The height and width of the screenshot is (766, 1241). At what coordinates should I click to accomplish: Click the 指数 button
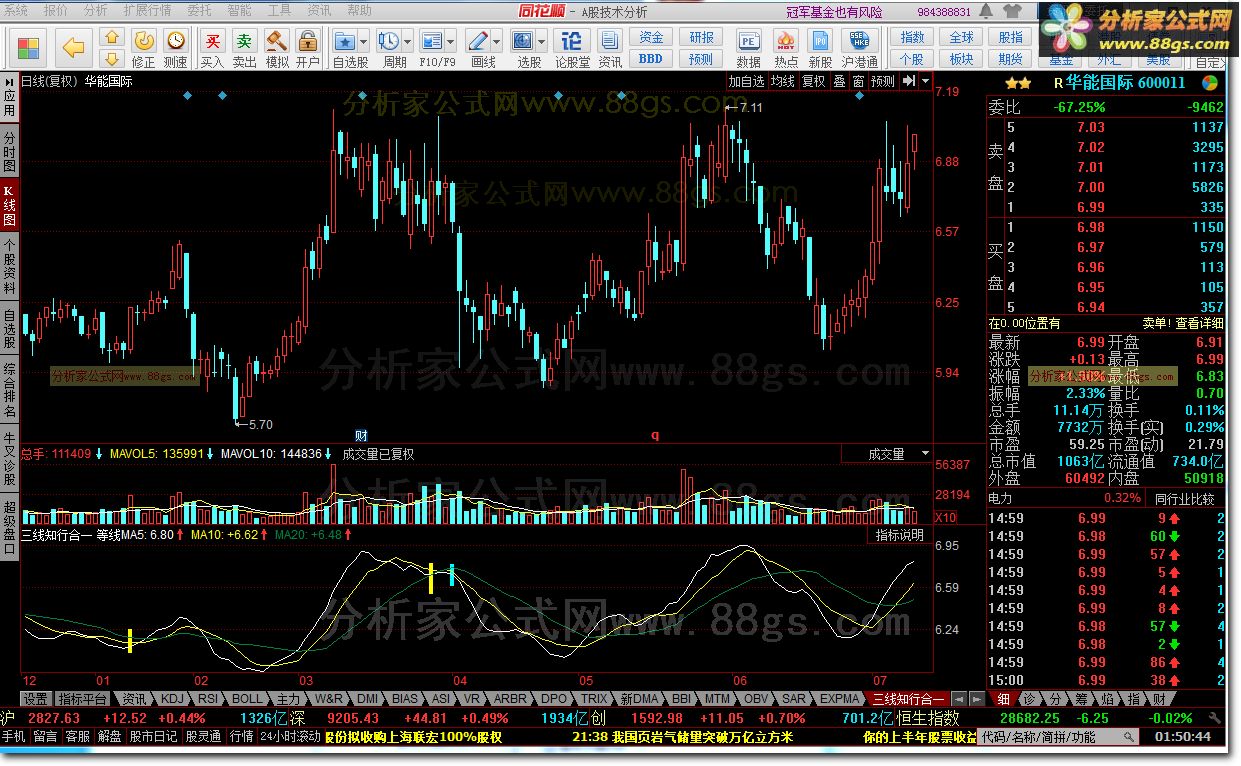click(x=912, y=37)
